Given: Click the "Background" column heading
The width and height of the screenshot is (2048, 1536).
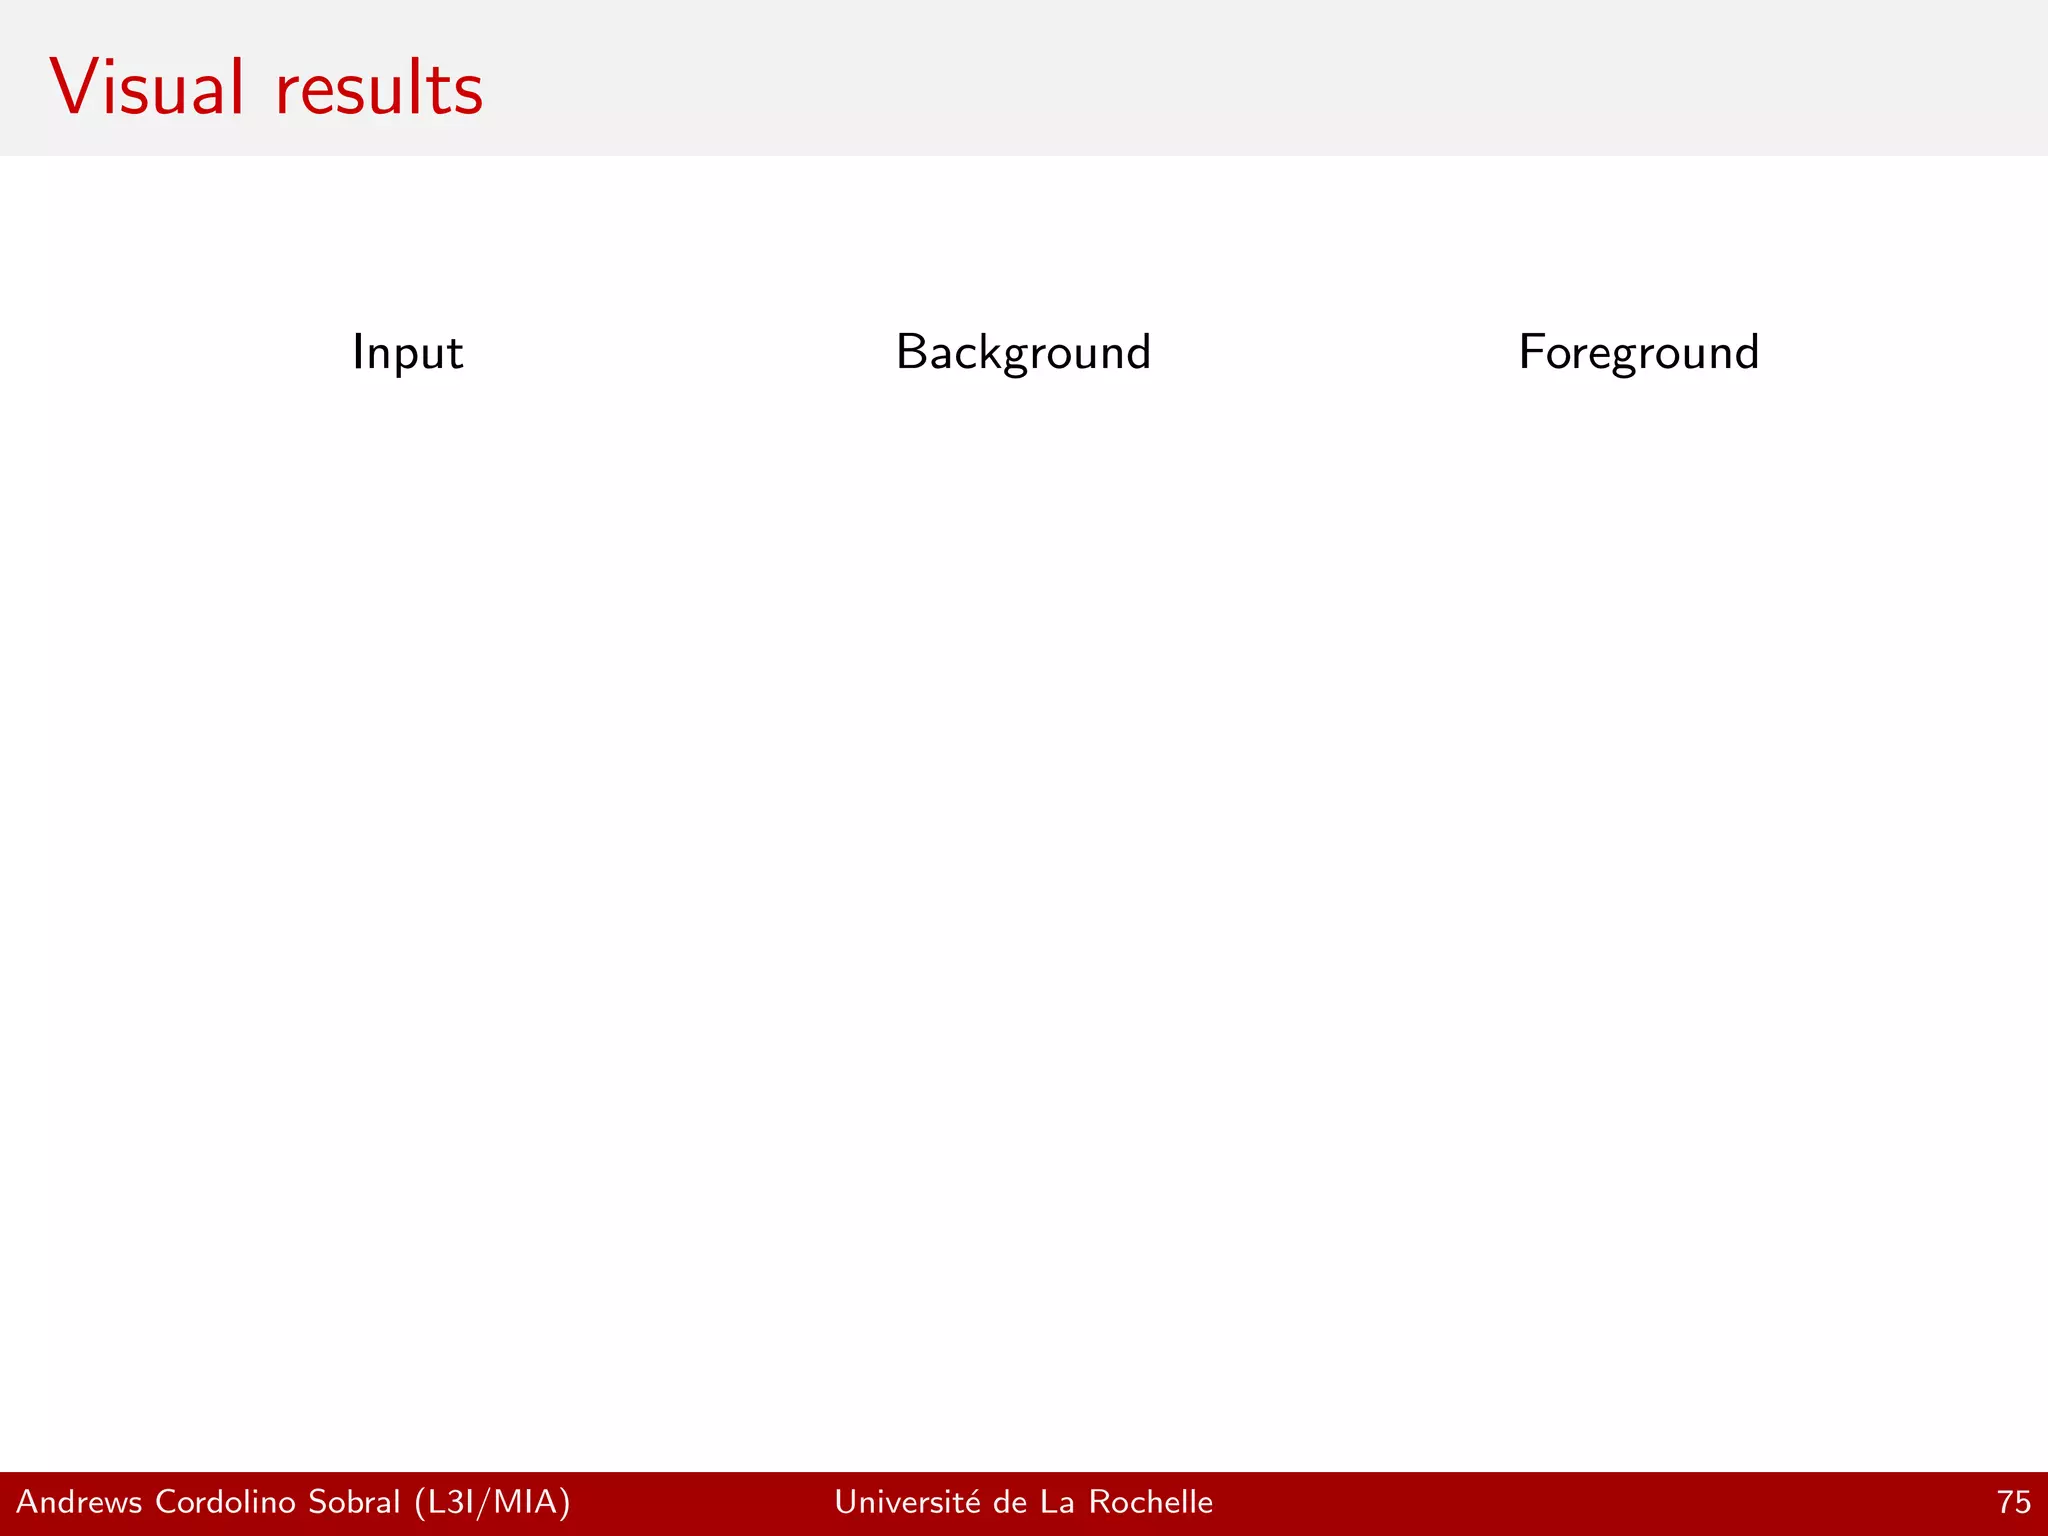Looking at the screenshot, I should pos(1023,353).
